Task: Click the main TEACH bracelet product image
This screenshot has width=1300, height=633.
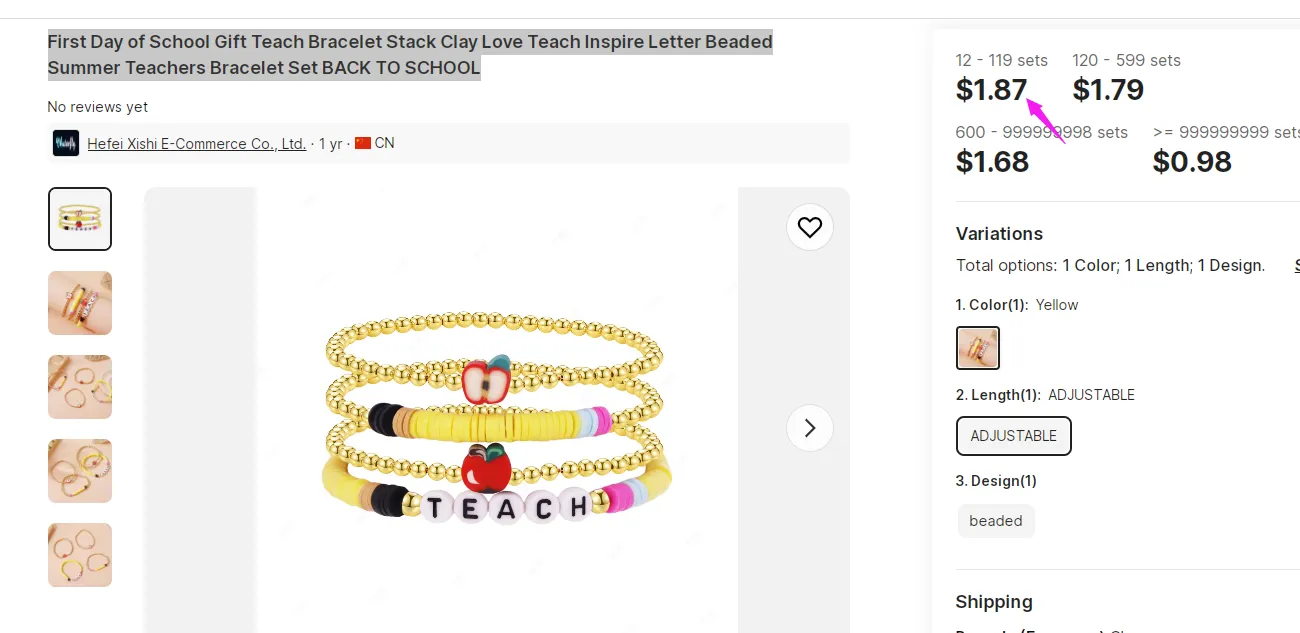Action: [x=497, y=420]
